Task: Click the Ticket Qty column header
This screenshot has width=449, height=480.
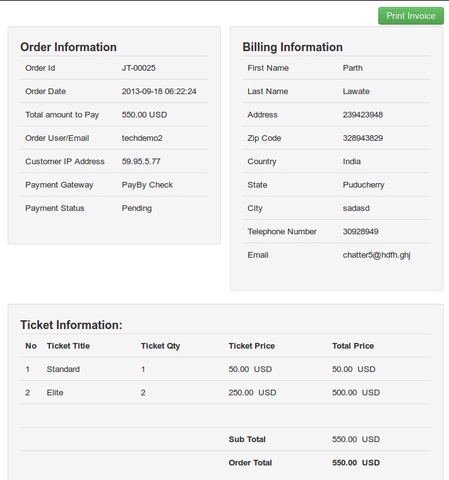Action: [x=160, y=346]
